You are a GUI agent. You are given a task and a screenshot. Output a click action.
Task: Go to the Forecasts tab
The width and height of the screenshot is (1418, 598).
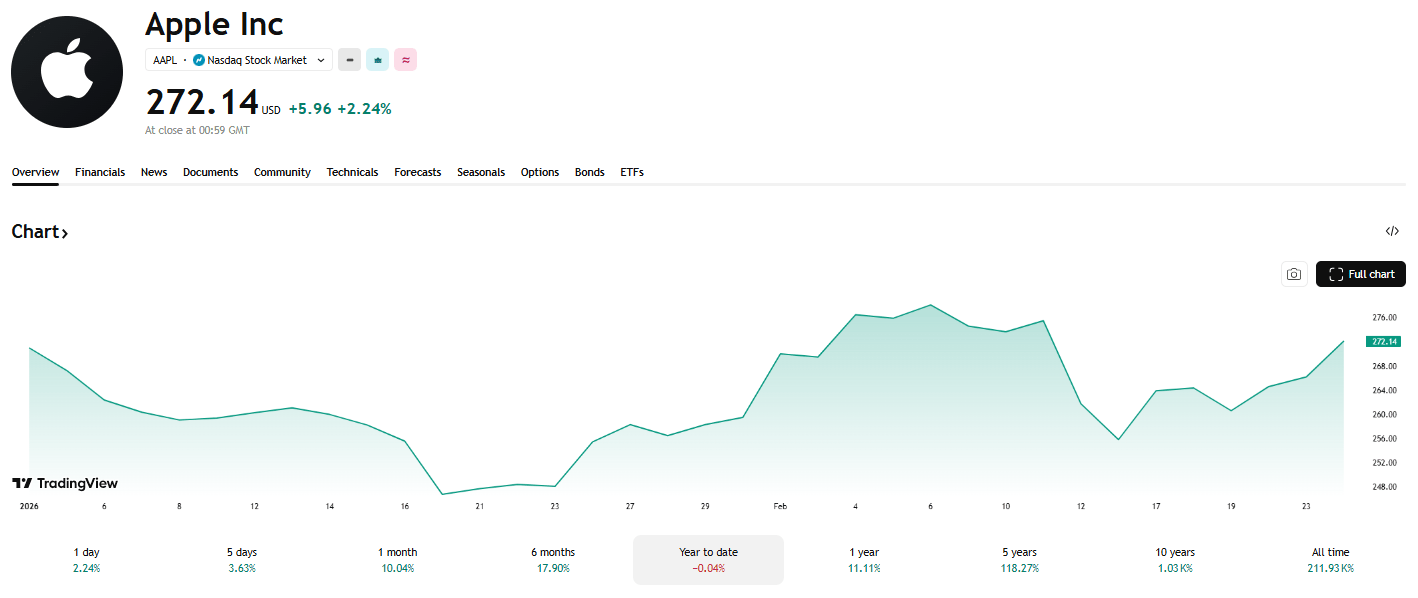coord(417,172)
